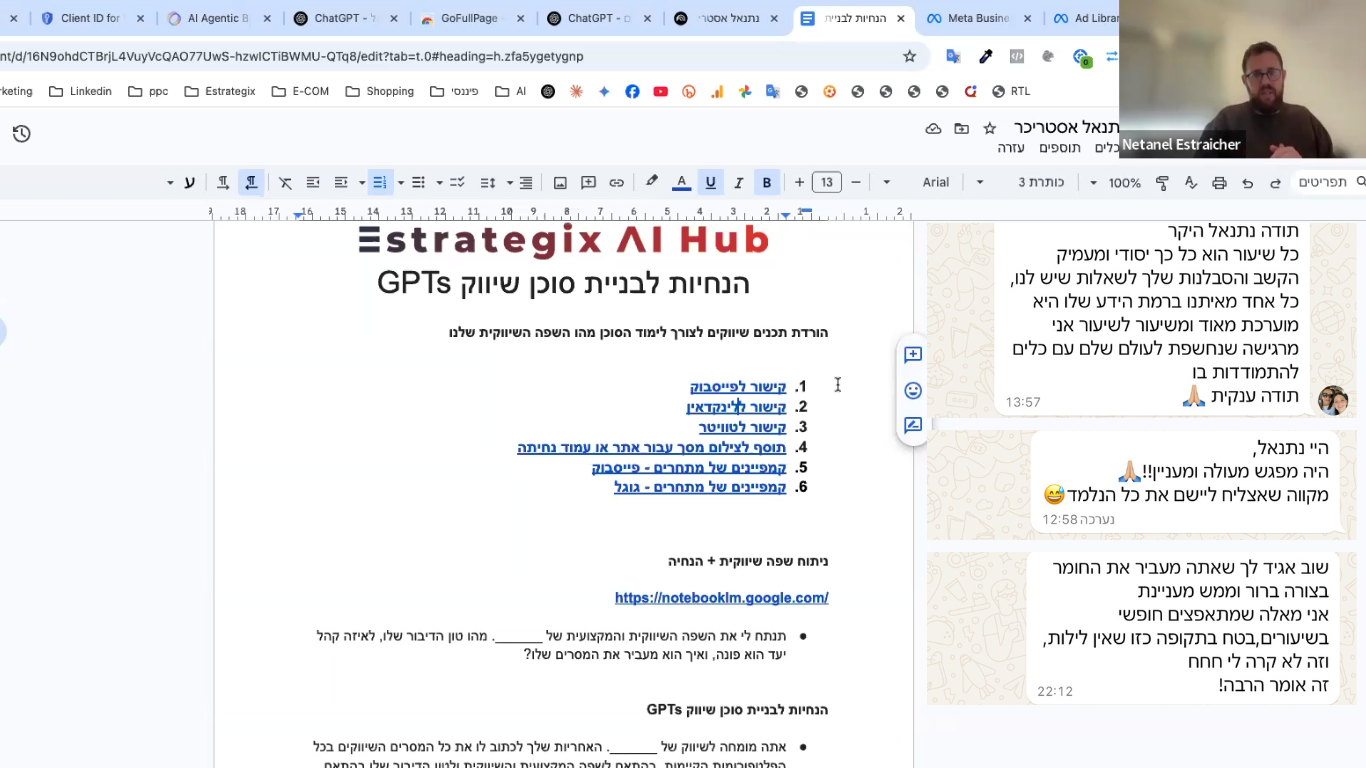Screen dimensions: 1366x768
Task: Click the Google Translate extension icon
Action: click(x=953, y=56)
